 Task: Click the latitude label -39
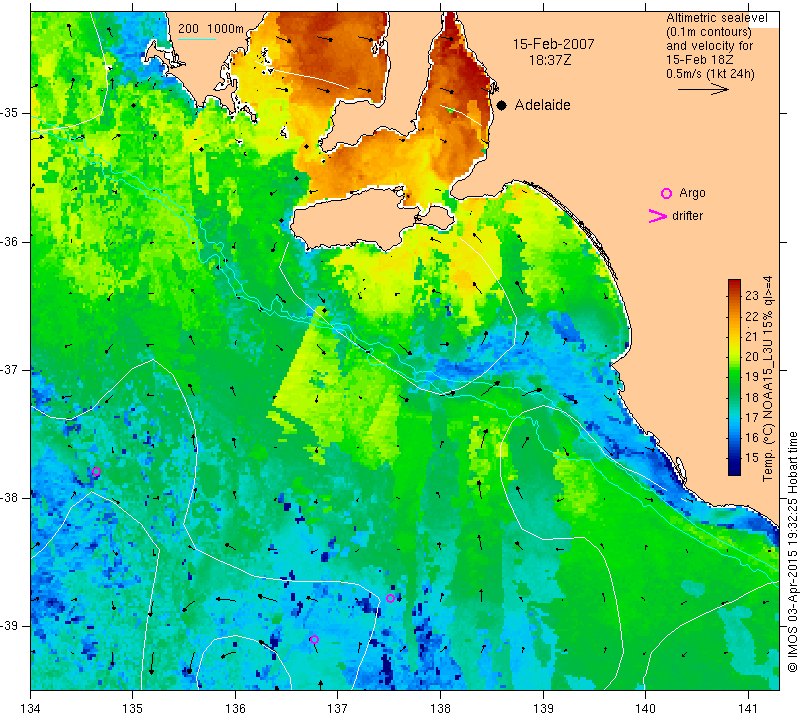point(9,625)
